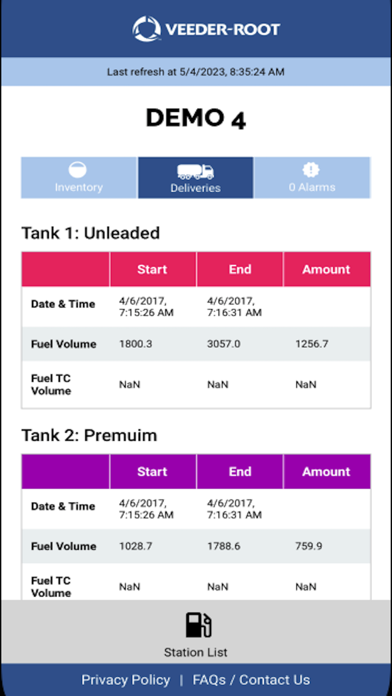
Task: Switch to the Inventory tab
Action: [x=79, y=178]
